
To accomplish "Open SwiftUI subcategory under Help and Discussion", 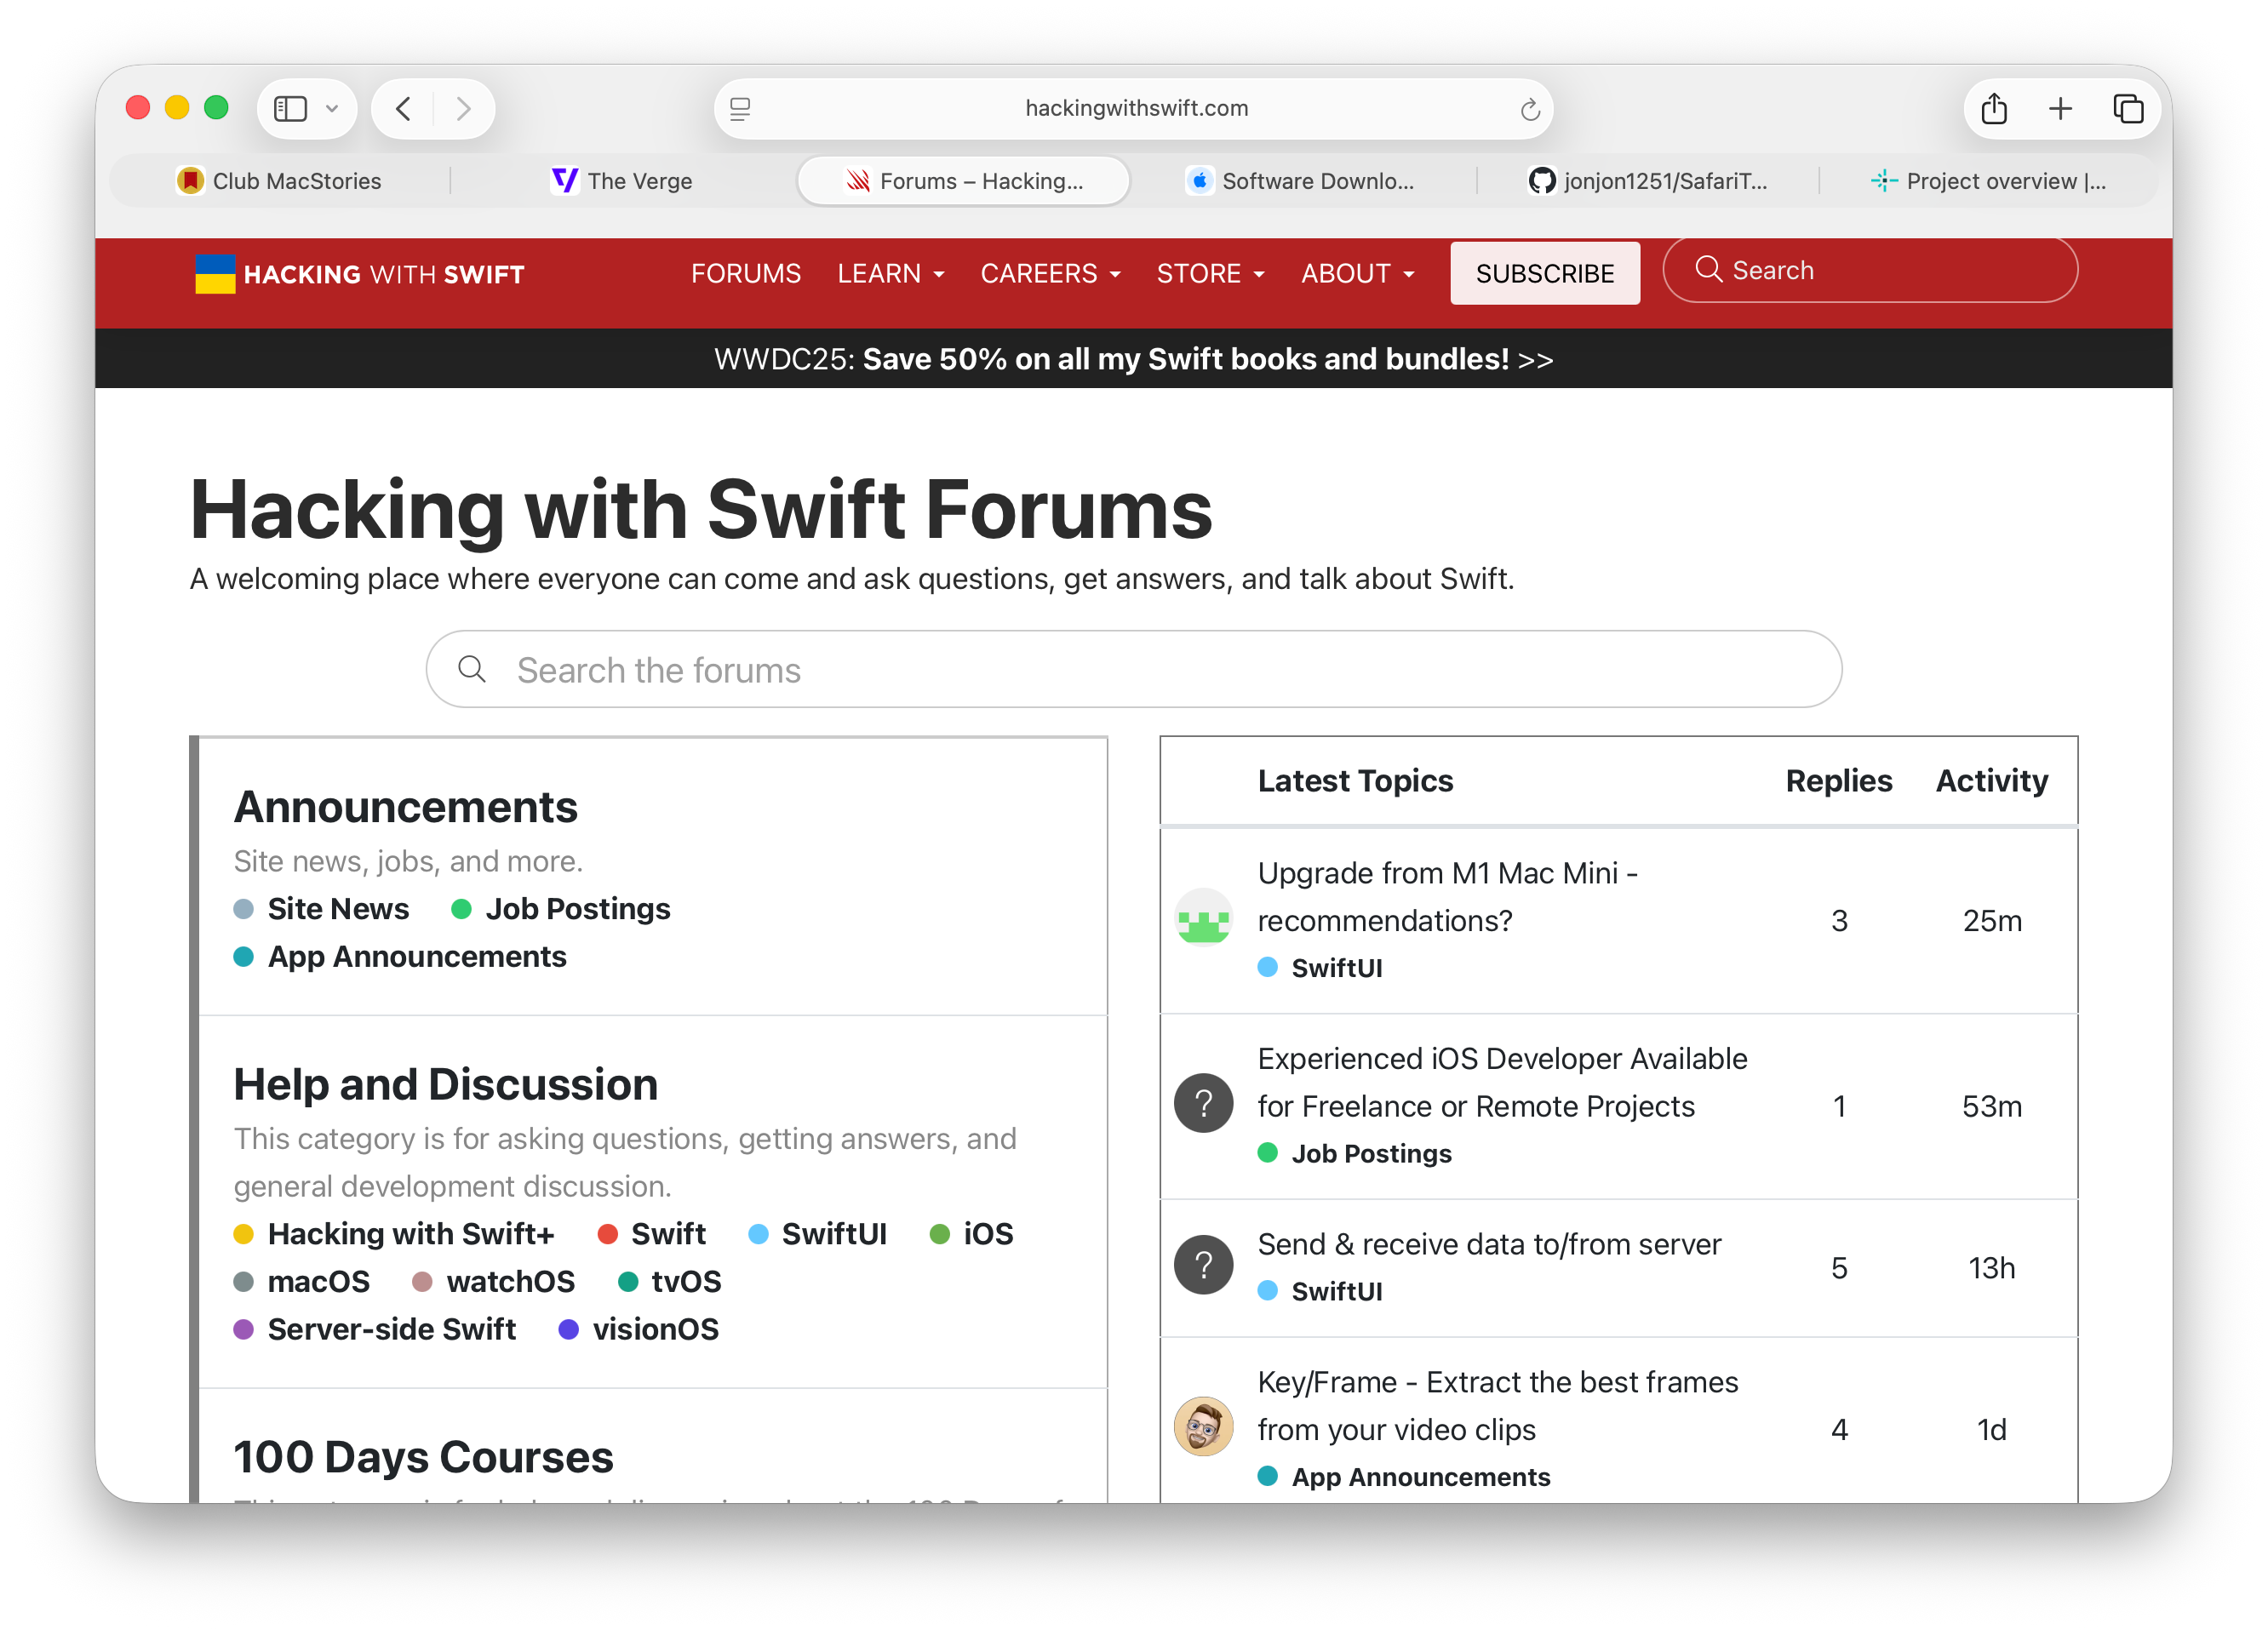I will pyautogui.click(x=834, y=1233).
